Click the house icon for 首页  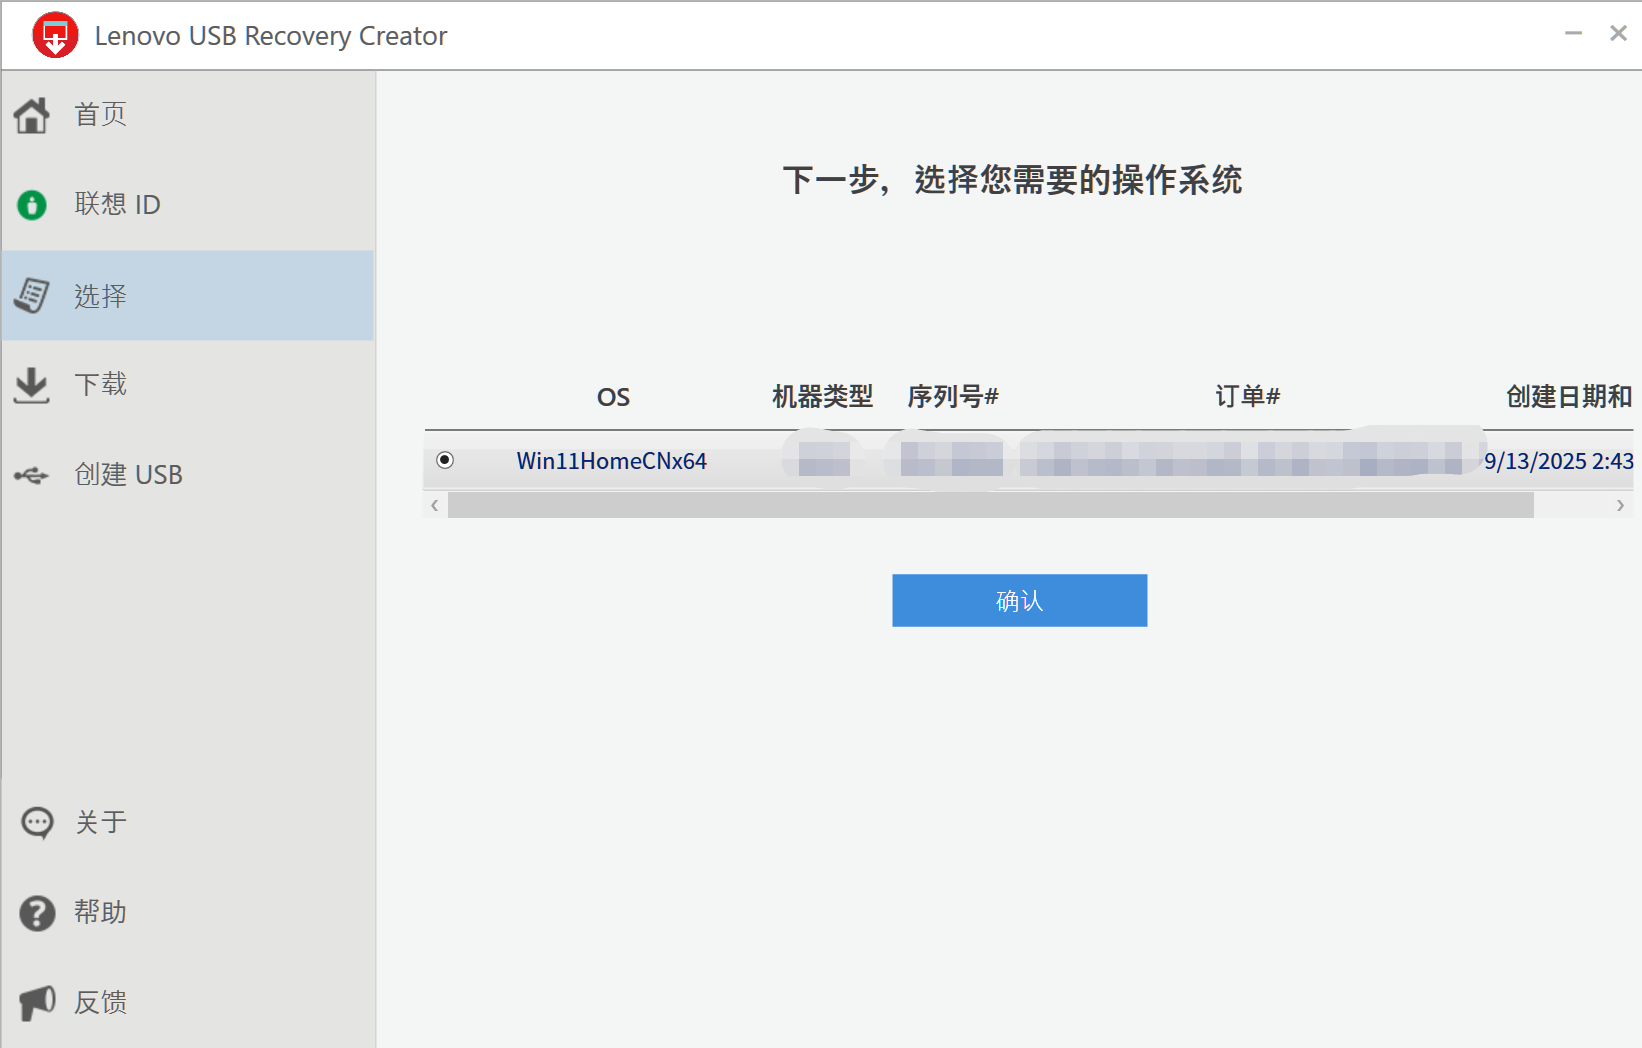(x=32, y=115)
